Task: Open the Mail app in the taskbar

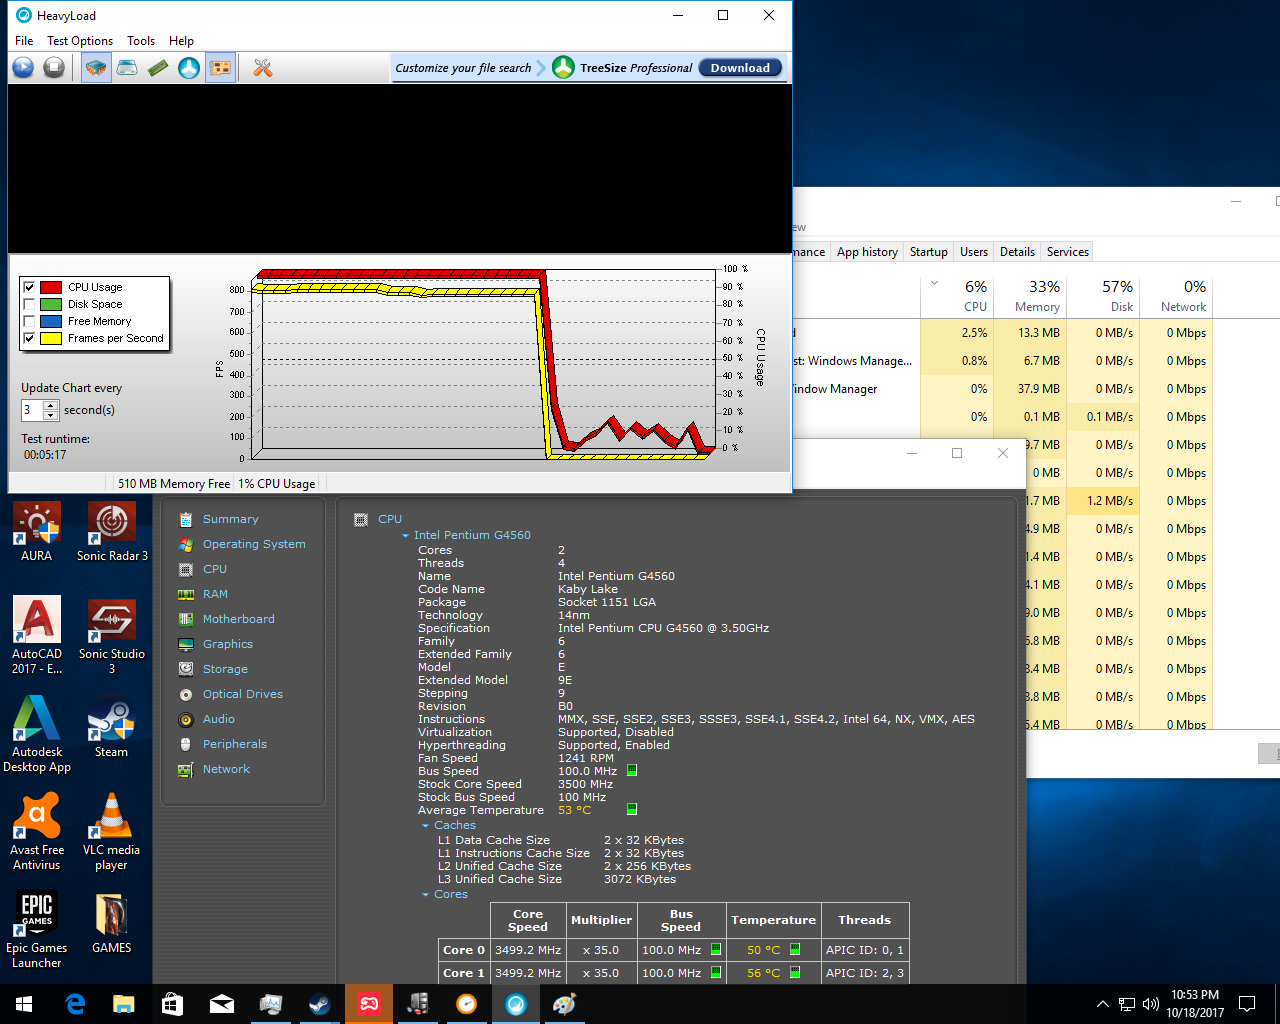Action: tap(222, 1004)
